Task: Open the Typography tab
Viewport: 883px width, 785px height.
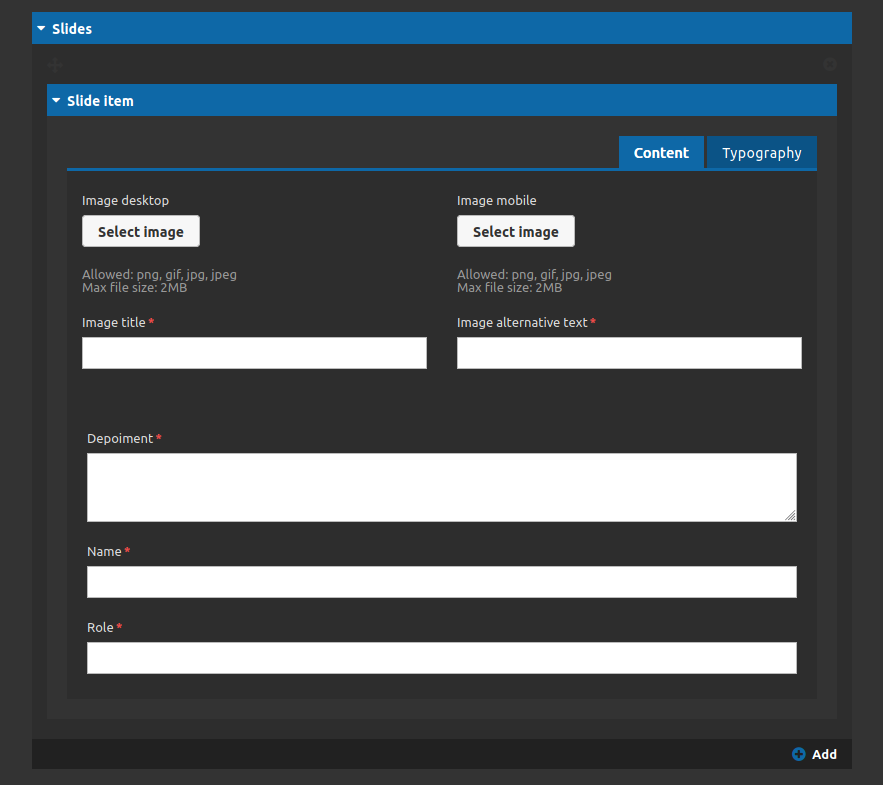Action: point(761,153)
